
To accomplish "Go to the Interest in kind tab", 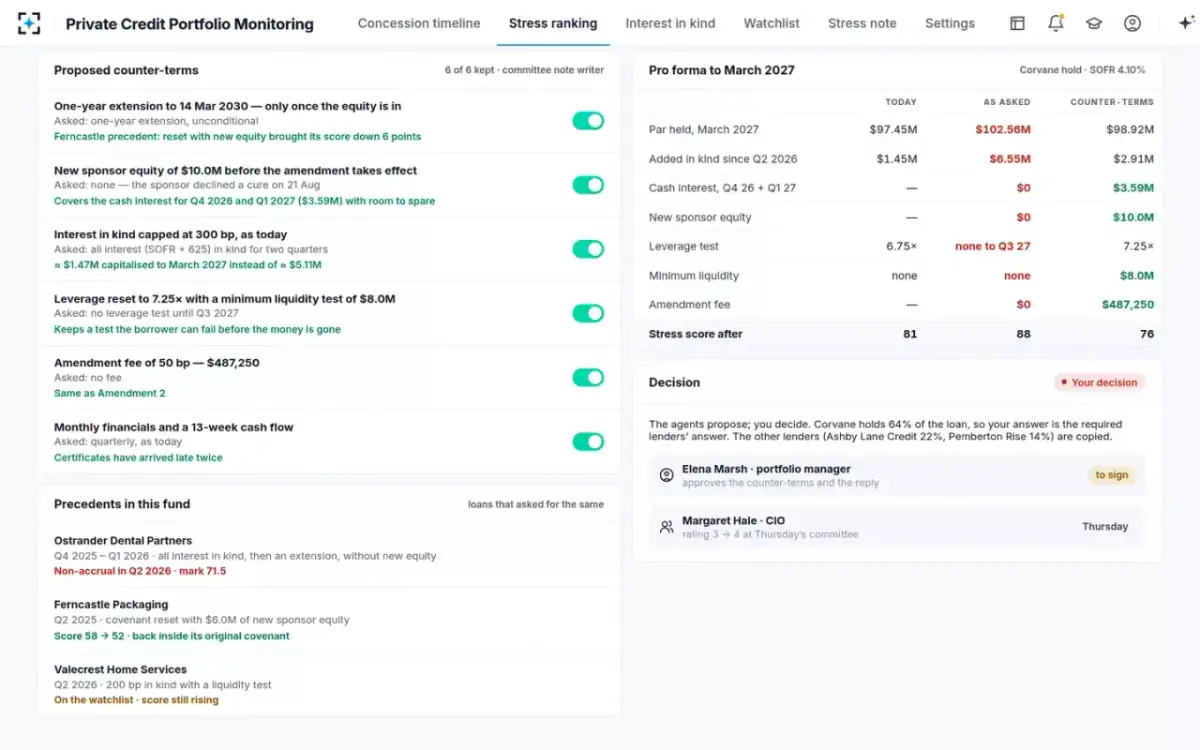I will coord(671,23).
